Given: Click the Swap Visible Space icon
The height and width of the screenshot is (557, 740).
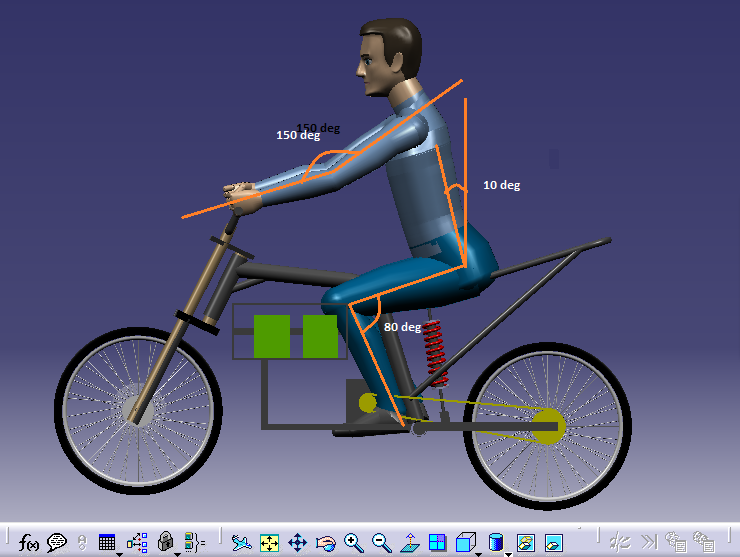Looking at the screenshot, I should (554, 543).
